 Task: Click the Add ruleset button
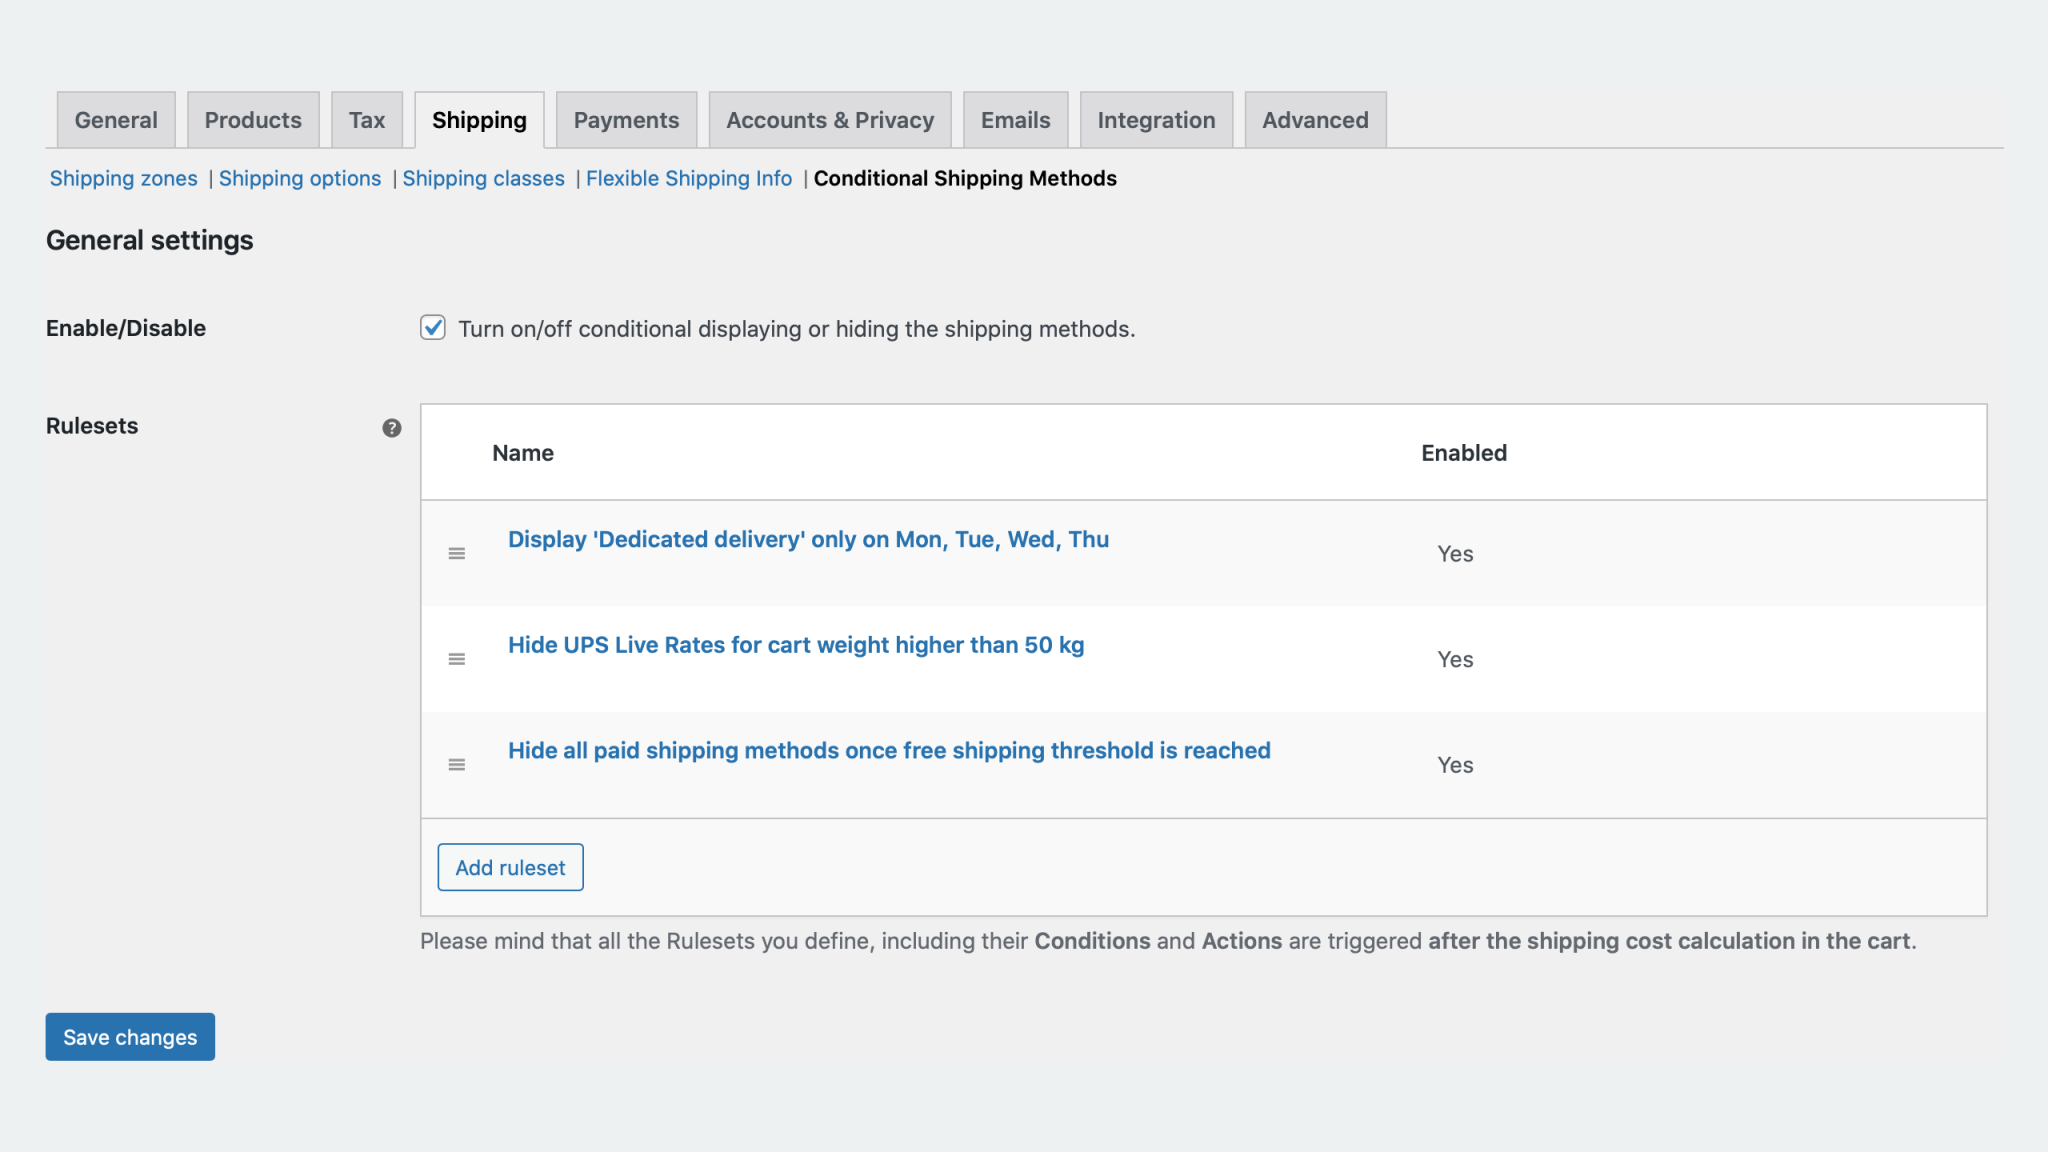[x=510, y=867]
